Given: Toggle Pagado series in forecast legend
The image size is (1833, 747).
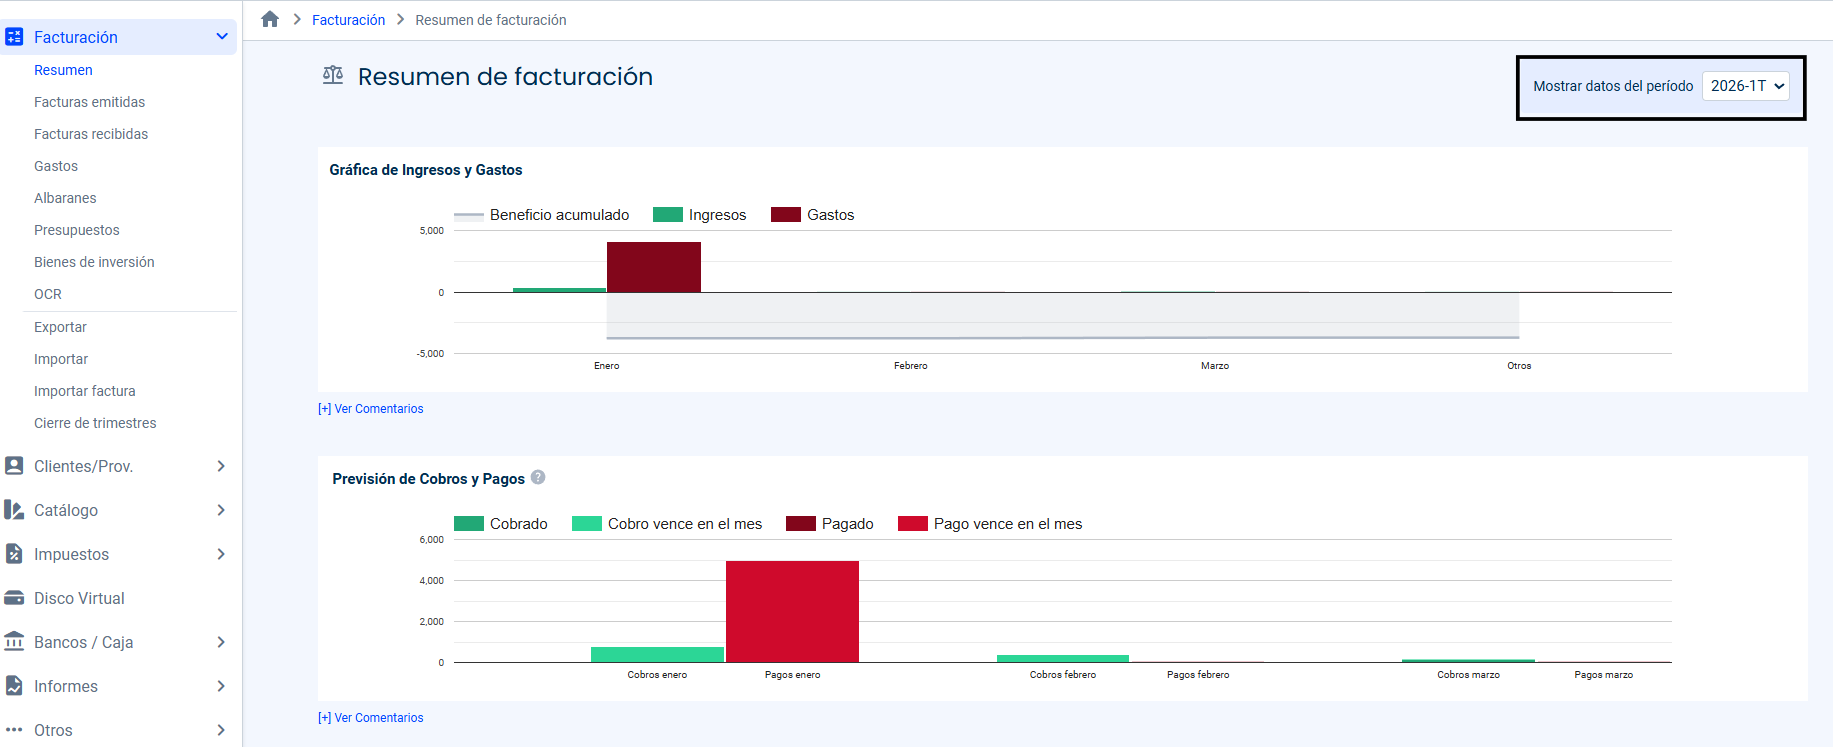Looking at the screenshot, I should [x=829, y=524].
